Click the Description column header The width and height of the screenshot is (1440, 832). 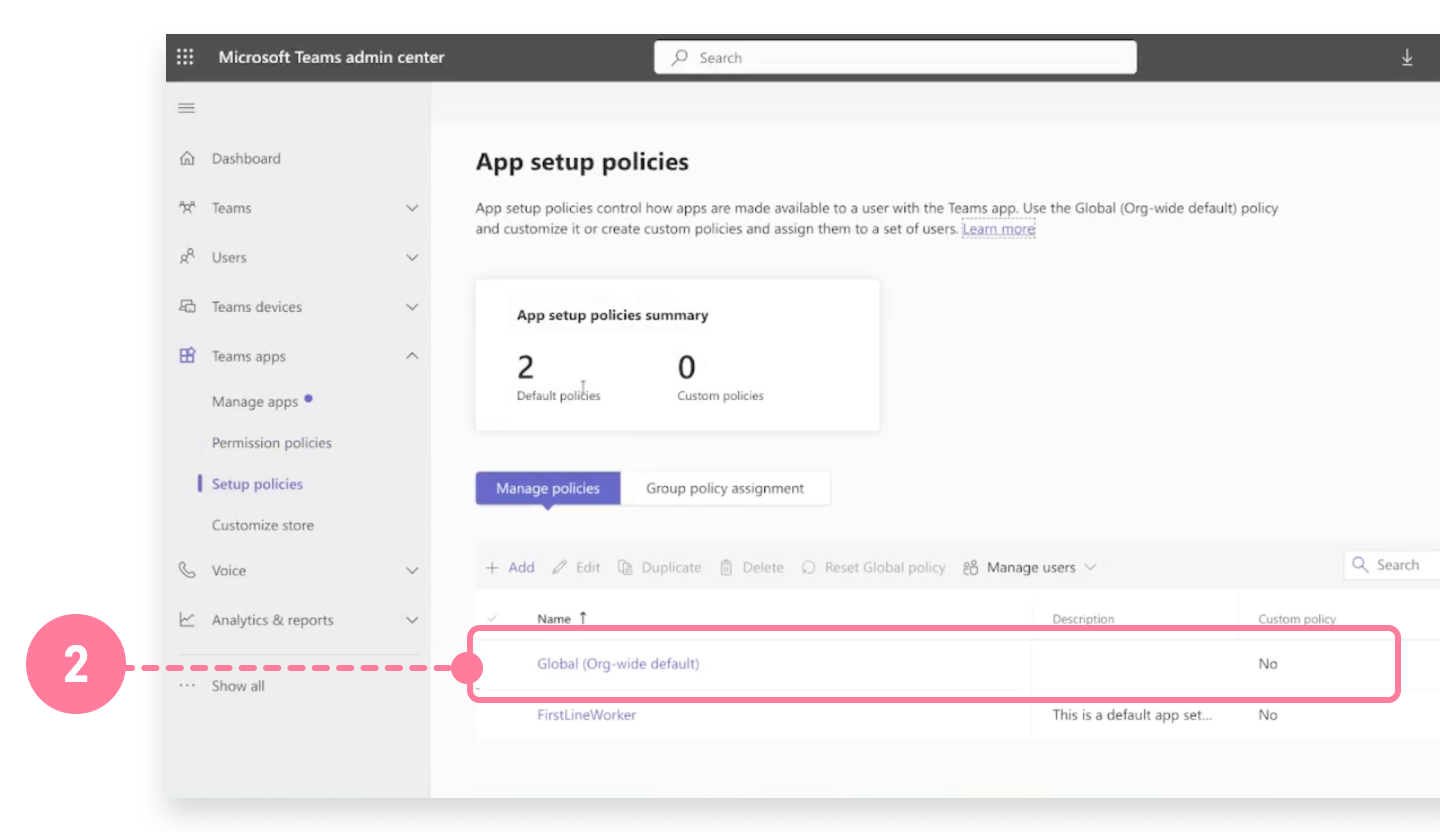click(x=1083, y=619)
